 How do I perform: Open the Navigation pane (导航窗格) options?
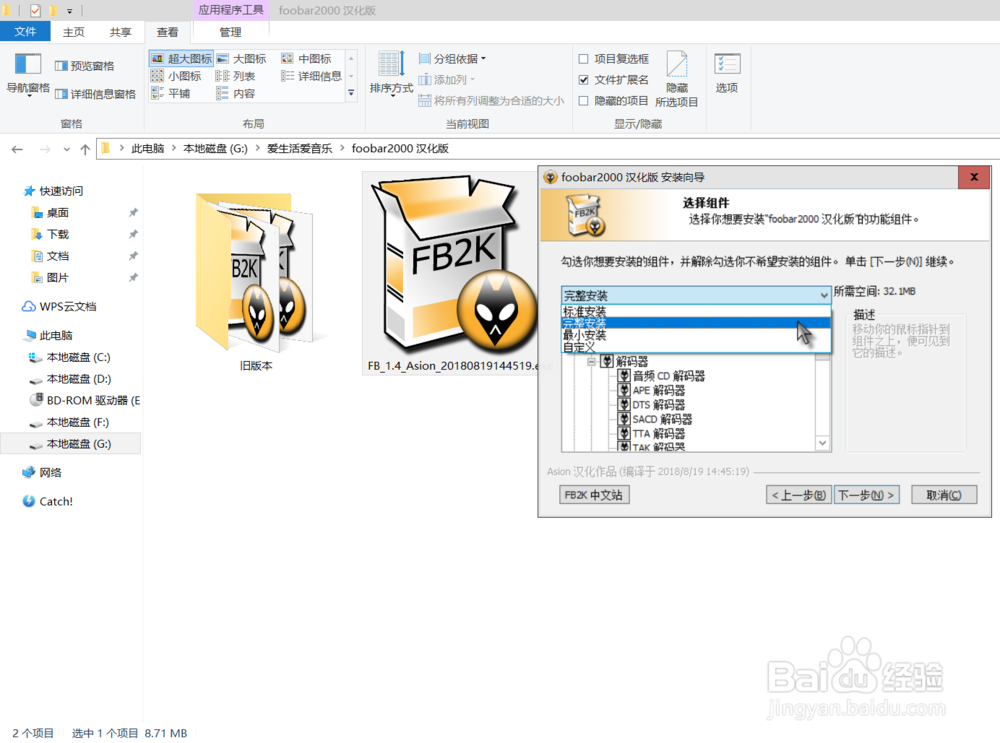(27, 73)
